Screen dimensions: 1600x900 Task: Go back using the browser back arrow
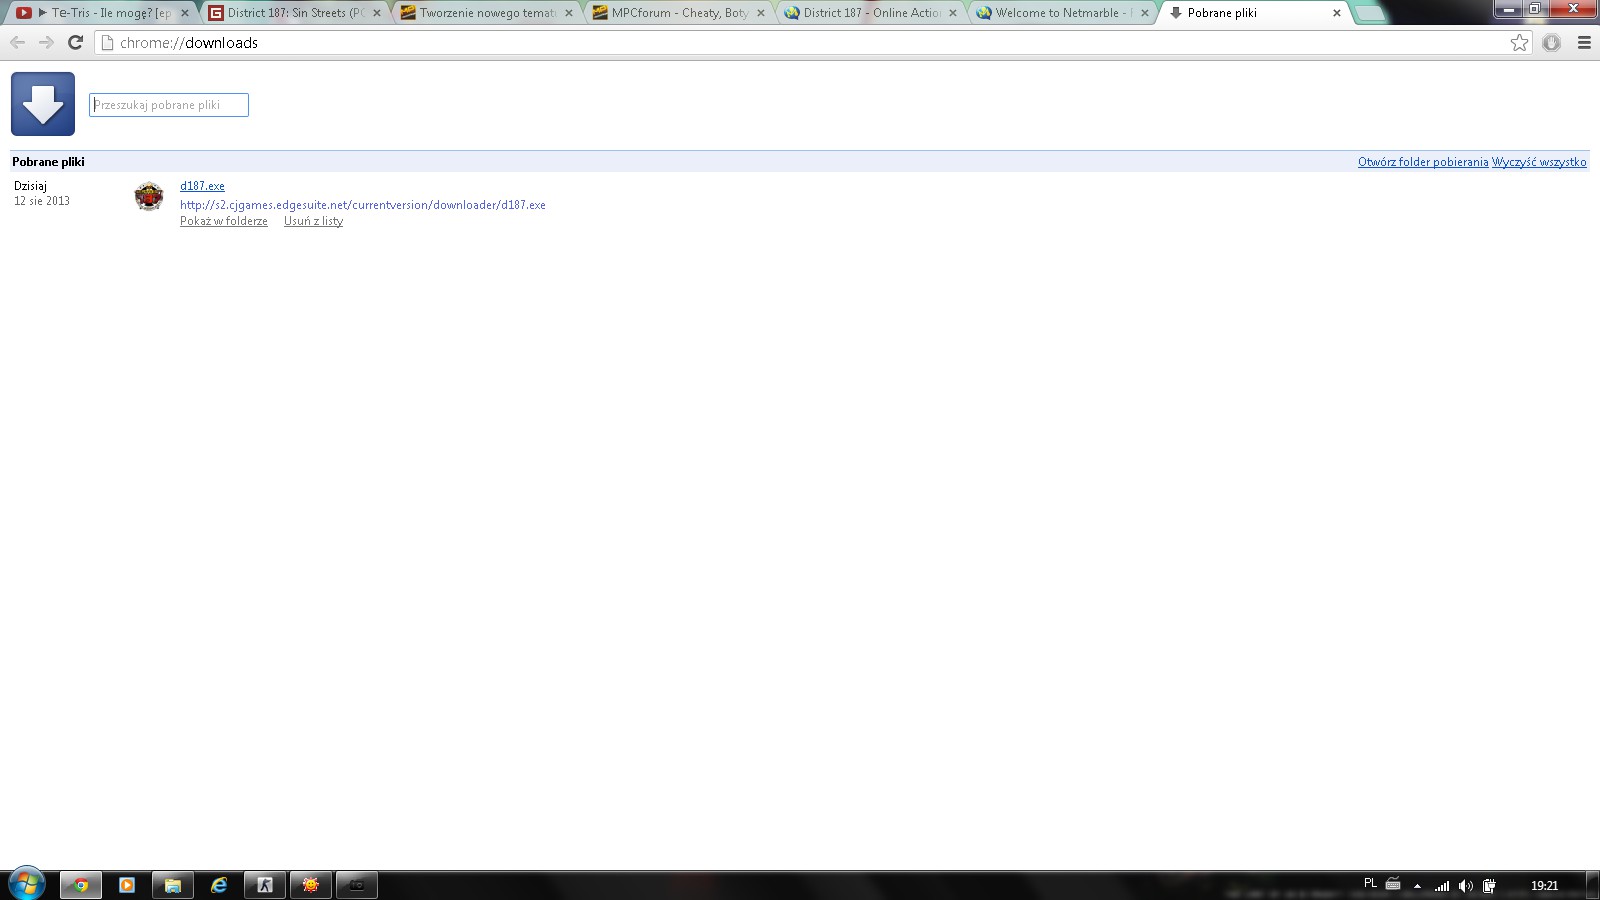[x=18, y=42]
